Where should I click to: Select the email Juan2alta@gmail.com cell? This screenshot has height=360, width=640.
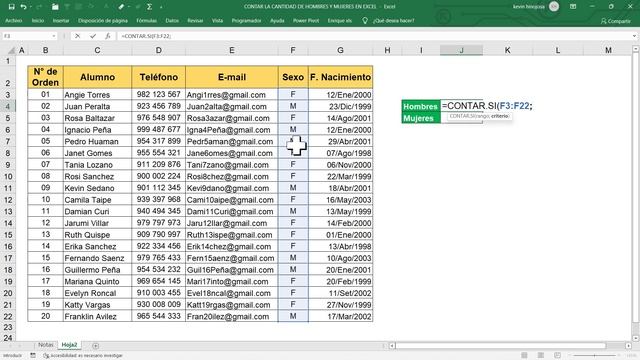tap(232, 107)
